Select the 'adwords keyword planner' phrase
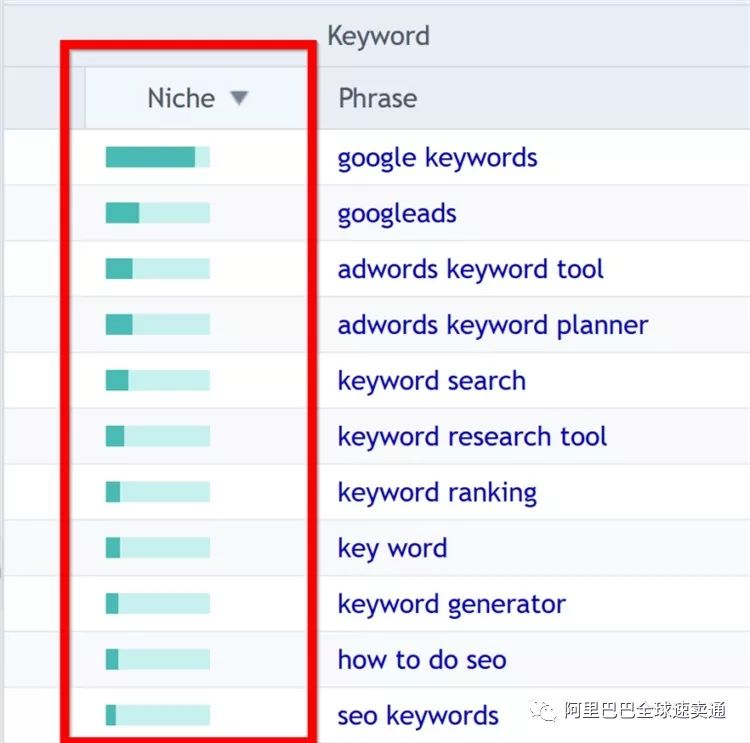Screen dimensions: 750x743 coord(493,325)
